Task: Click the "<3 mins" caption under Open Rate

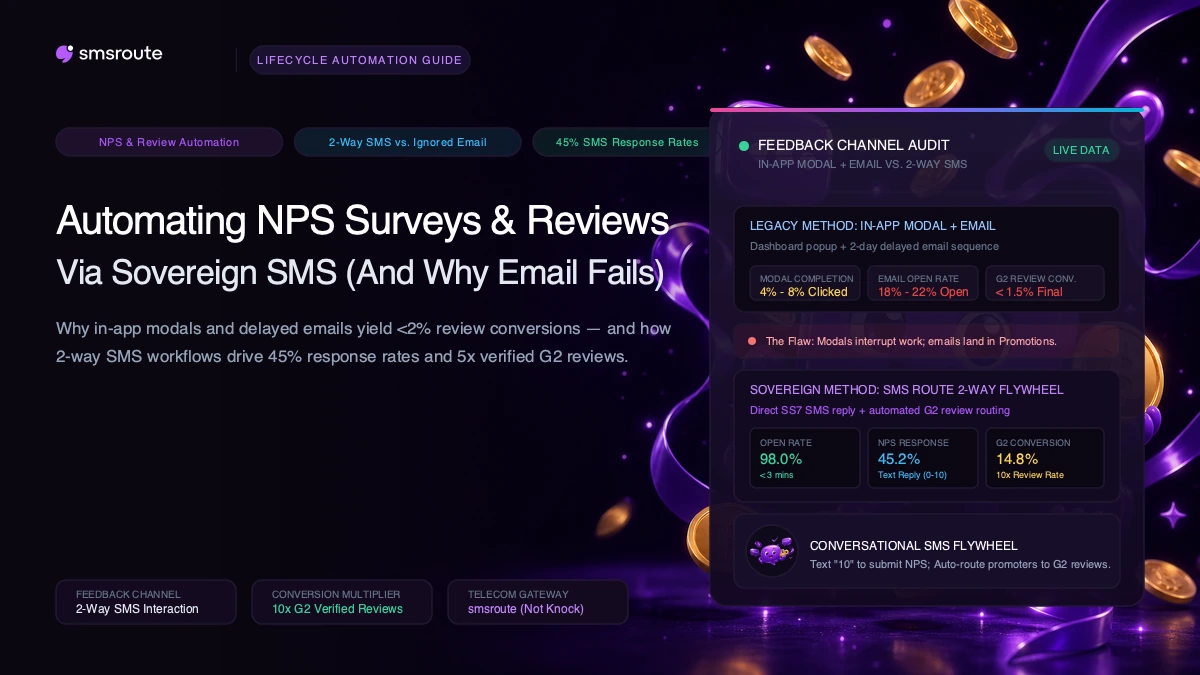Action: pyautogui.click(x=778, y=475)
